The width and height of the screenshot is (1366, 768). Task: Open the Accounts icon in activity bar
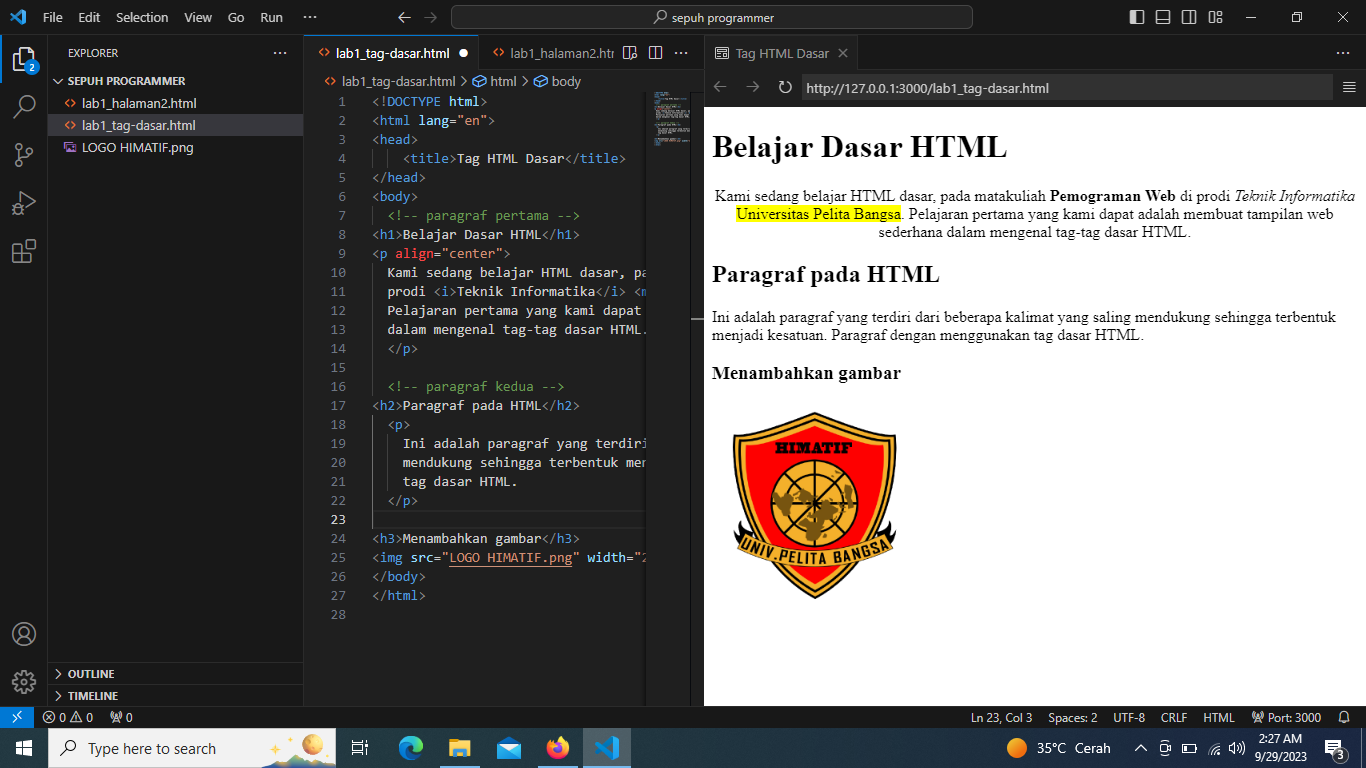coord(24,633)
